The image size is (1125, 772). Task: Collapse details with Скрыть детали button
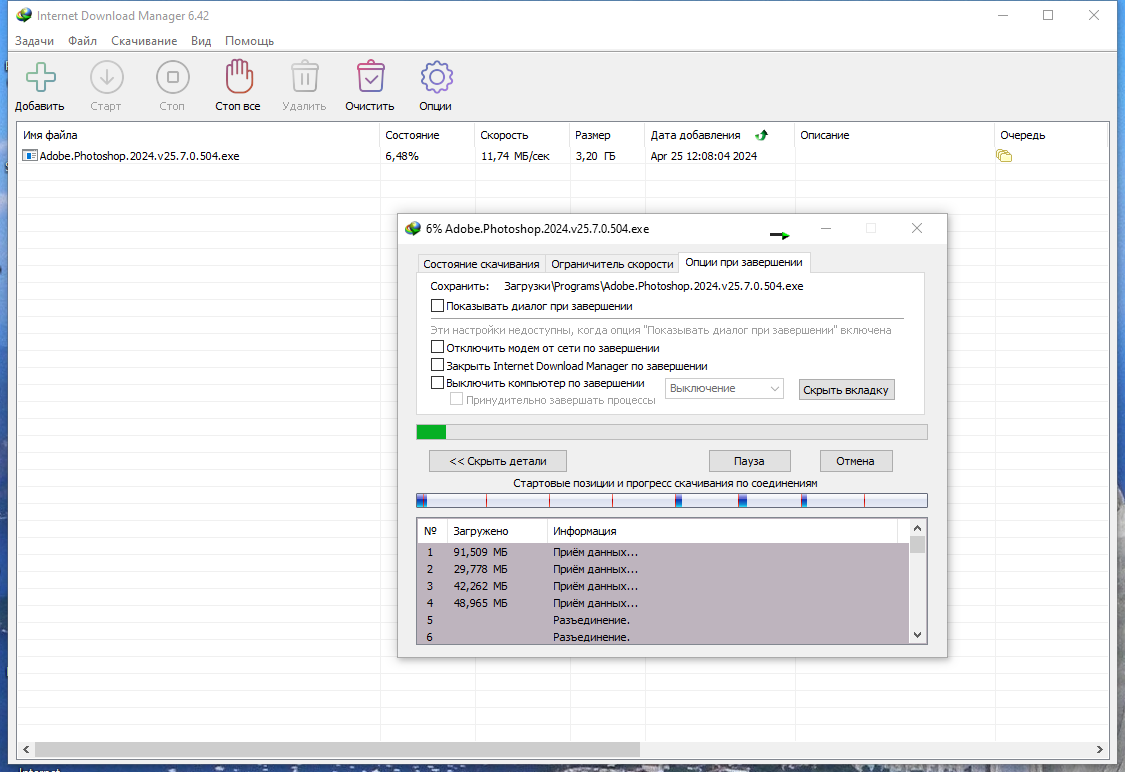coord(498,461)
